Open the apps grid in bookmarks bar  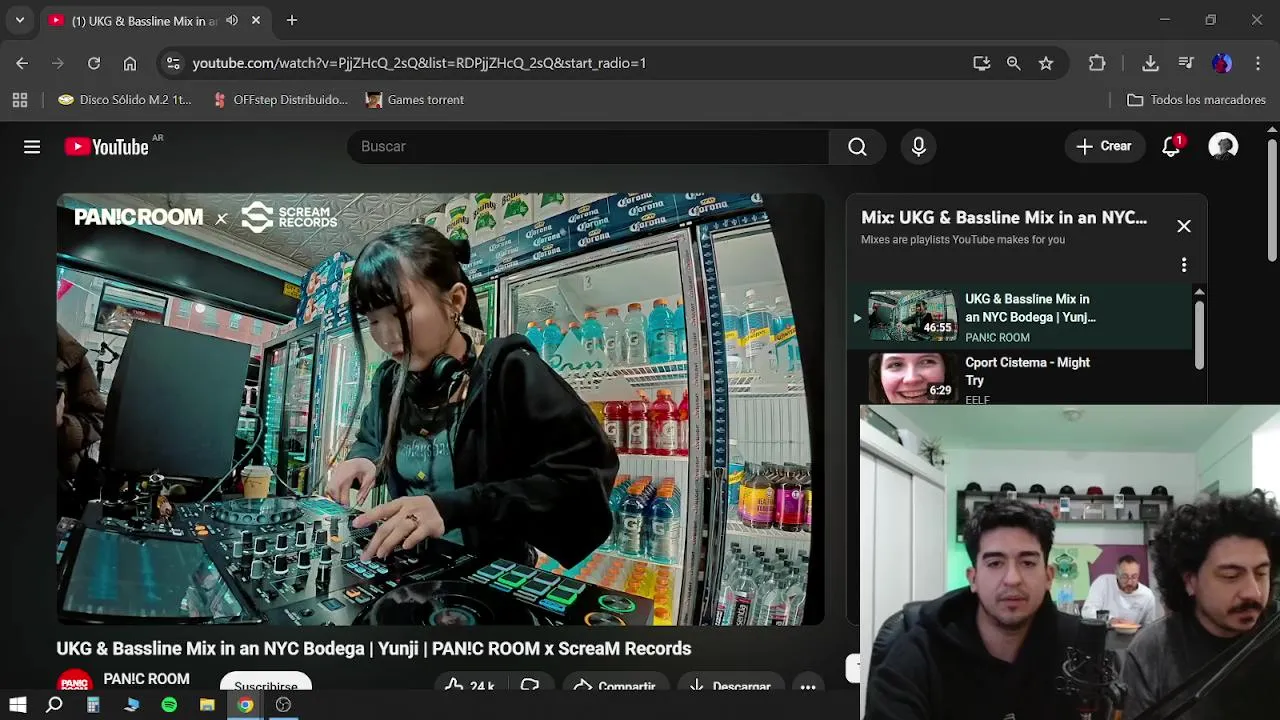pyautogui.click(x=20, y=100)
